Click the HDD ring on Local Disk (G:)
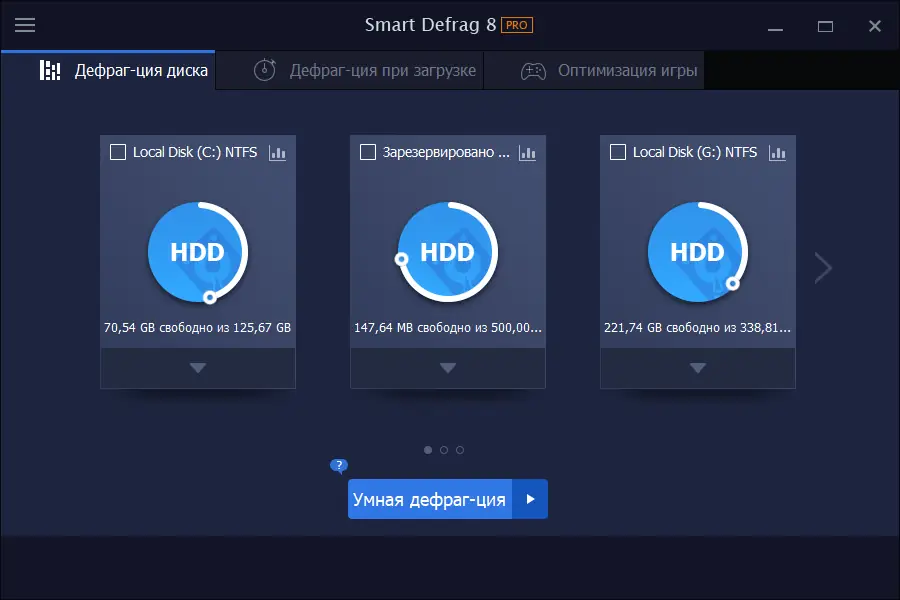The height and width of the screenshot is (600, 900). coord(697,252)
